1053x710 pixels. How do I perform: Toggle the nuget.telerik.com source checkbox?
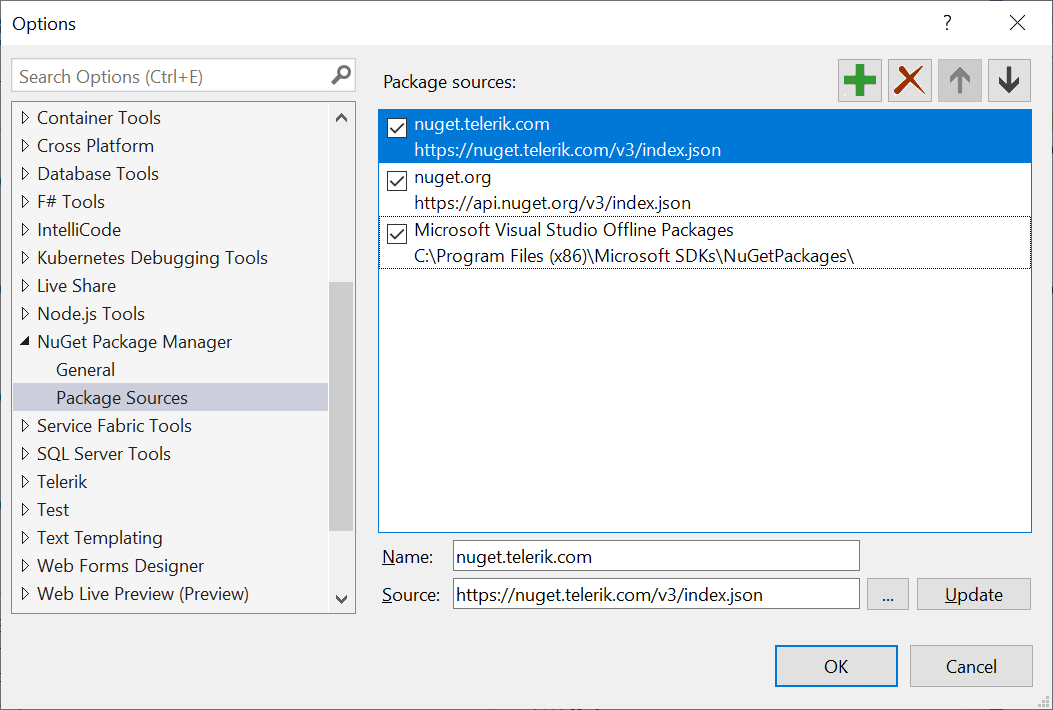(396, 128)
